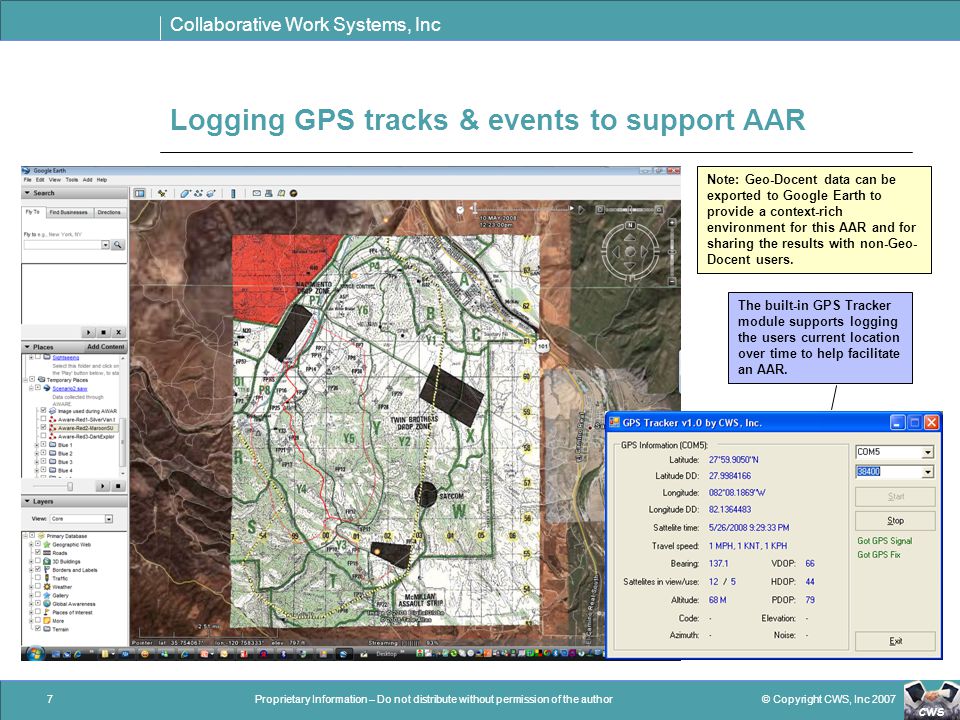The width and height of the screenshot is (960, 720).
Task: Click the Sky mode toolbar icon
Action: tap(293, 193)
